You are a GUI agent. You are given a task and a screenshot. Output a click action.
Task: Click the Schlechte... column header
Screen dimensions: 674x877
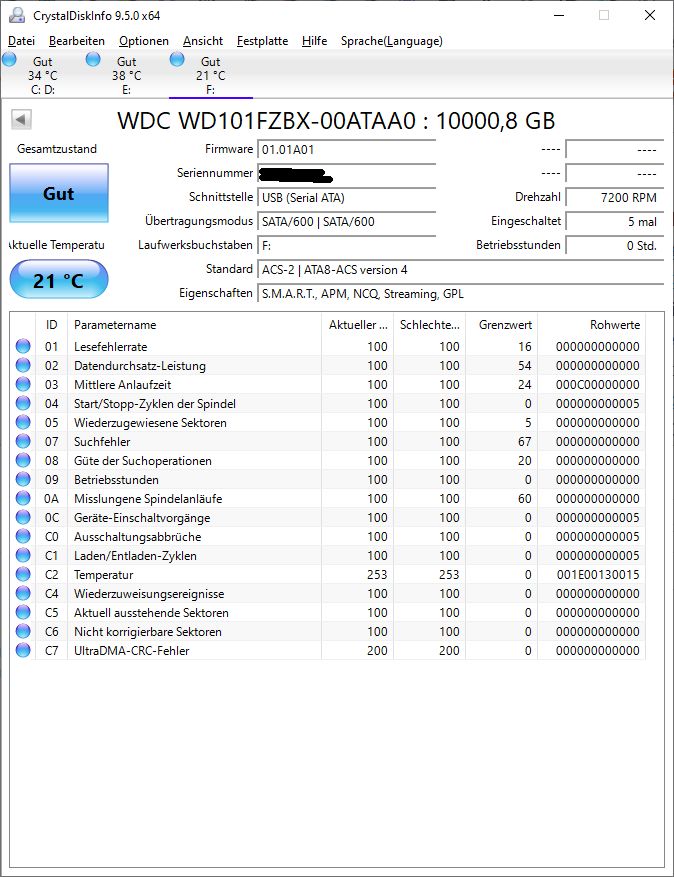[x=429, y=325]
